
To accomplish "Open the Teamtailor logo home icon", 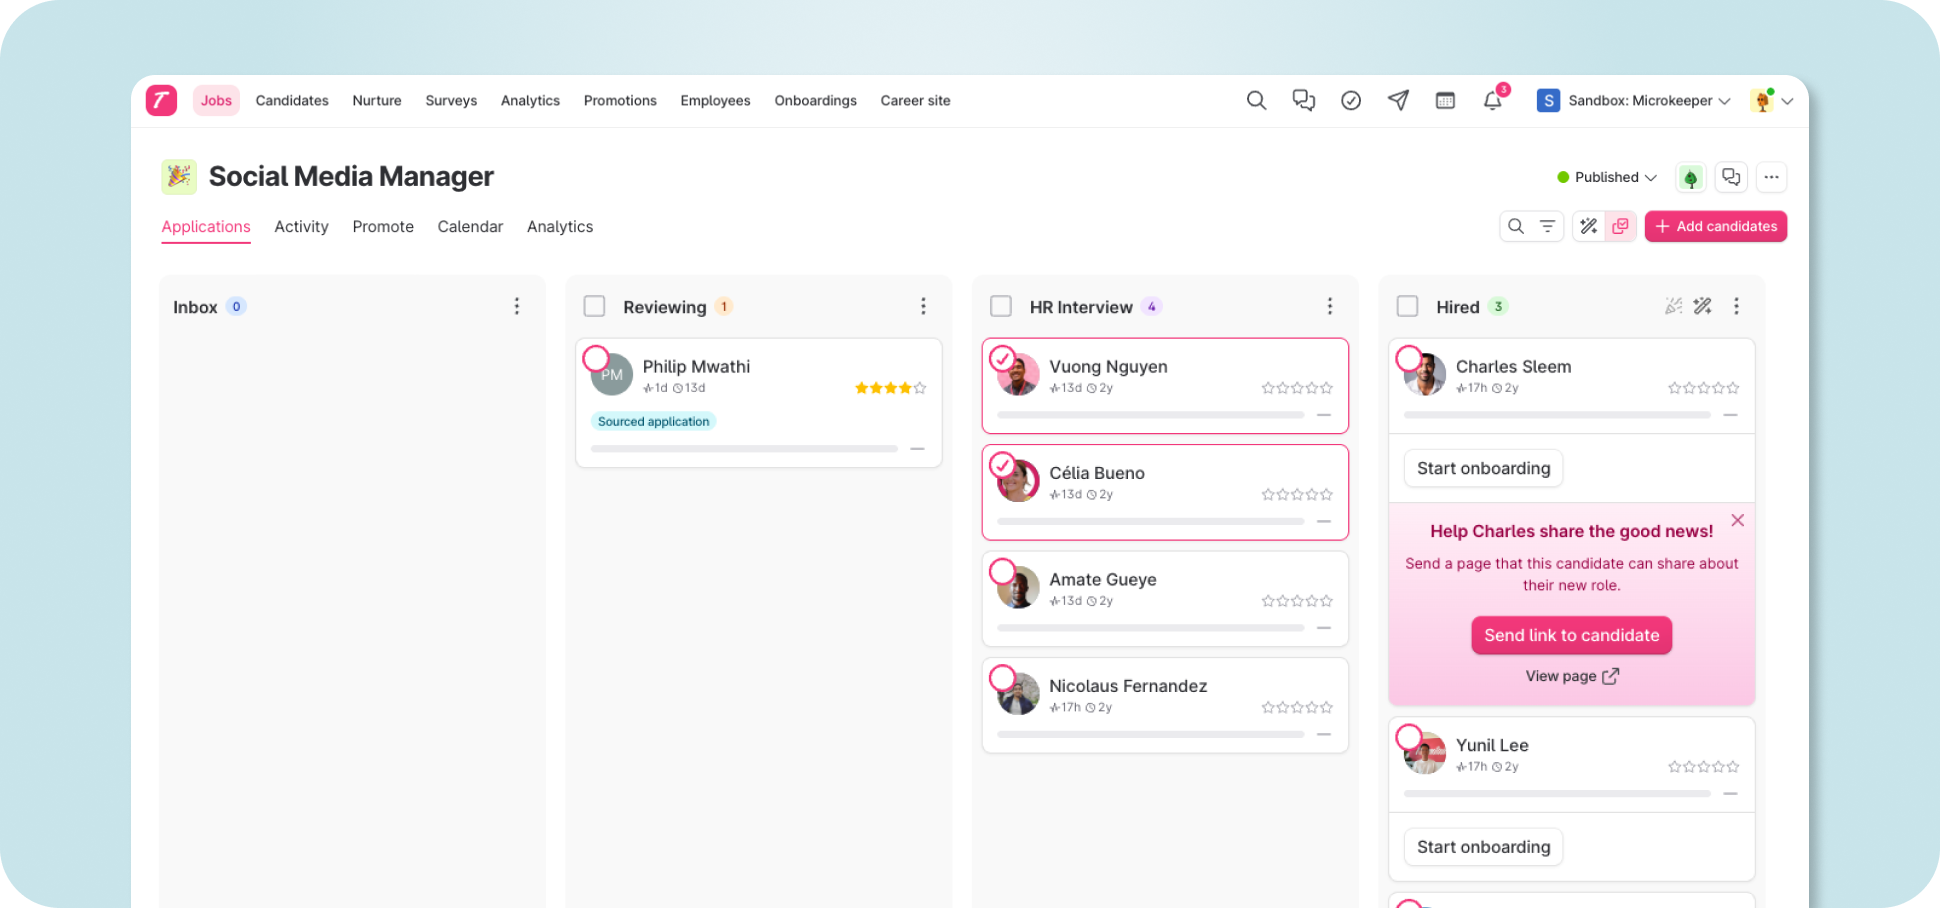I will [161, 100].
